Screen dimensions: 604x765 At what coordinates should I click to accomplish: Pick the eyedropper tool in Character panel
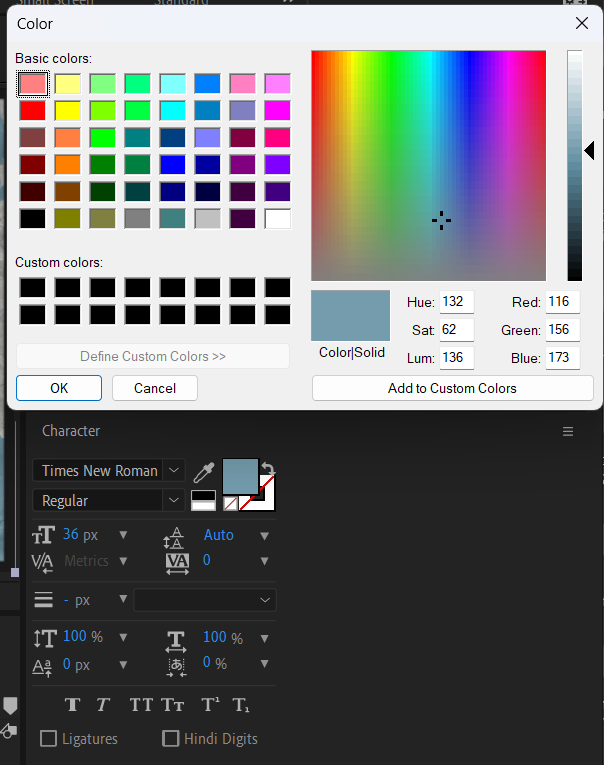coord(204,472)
